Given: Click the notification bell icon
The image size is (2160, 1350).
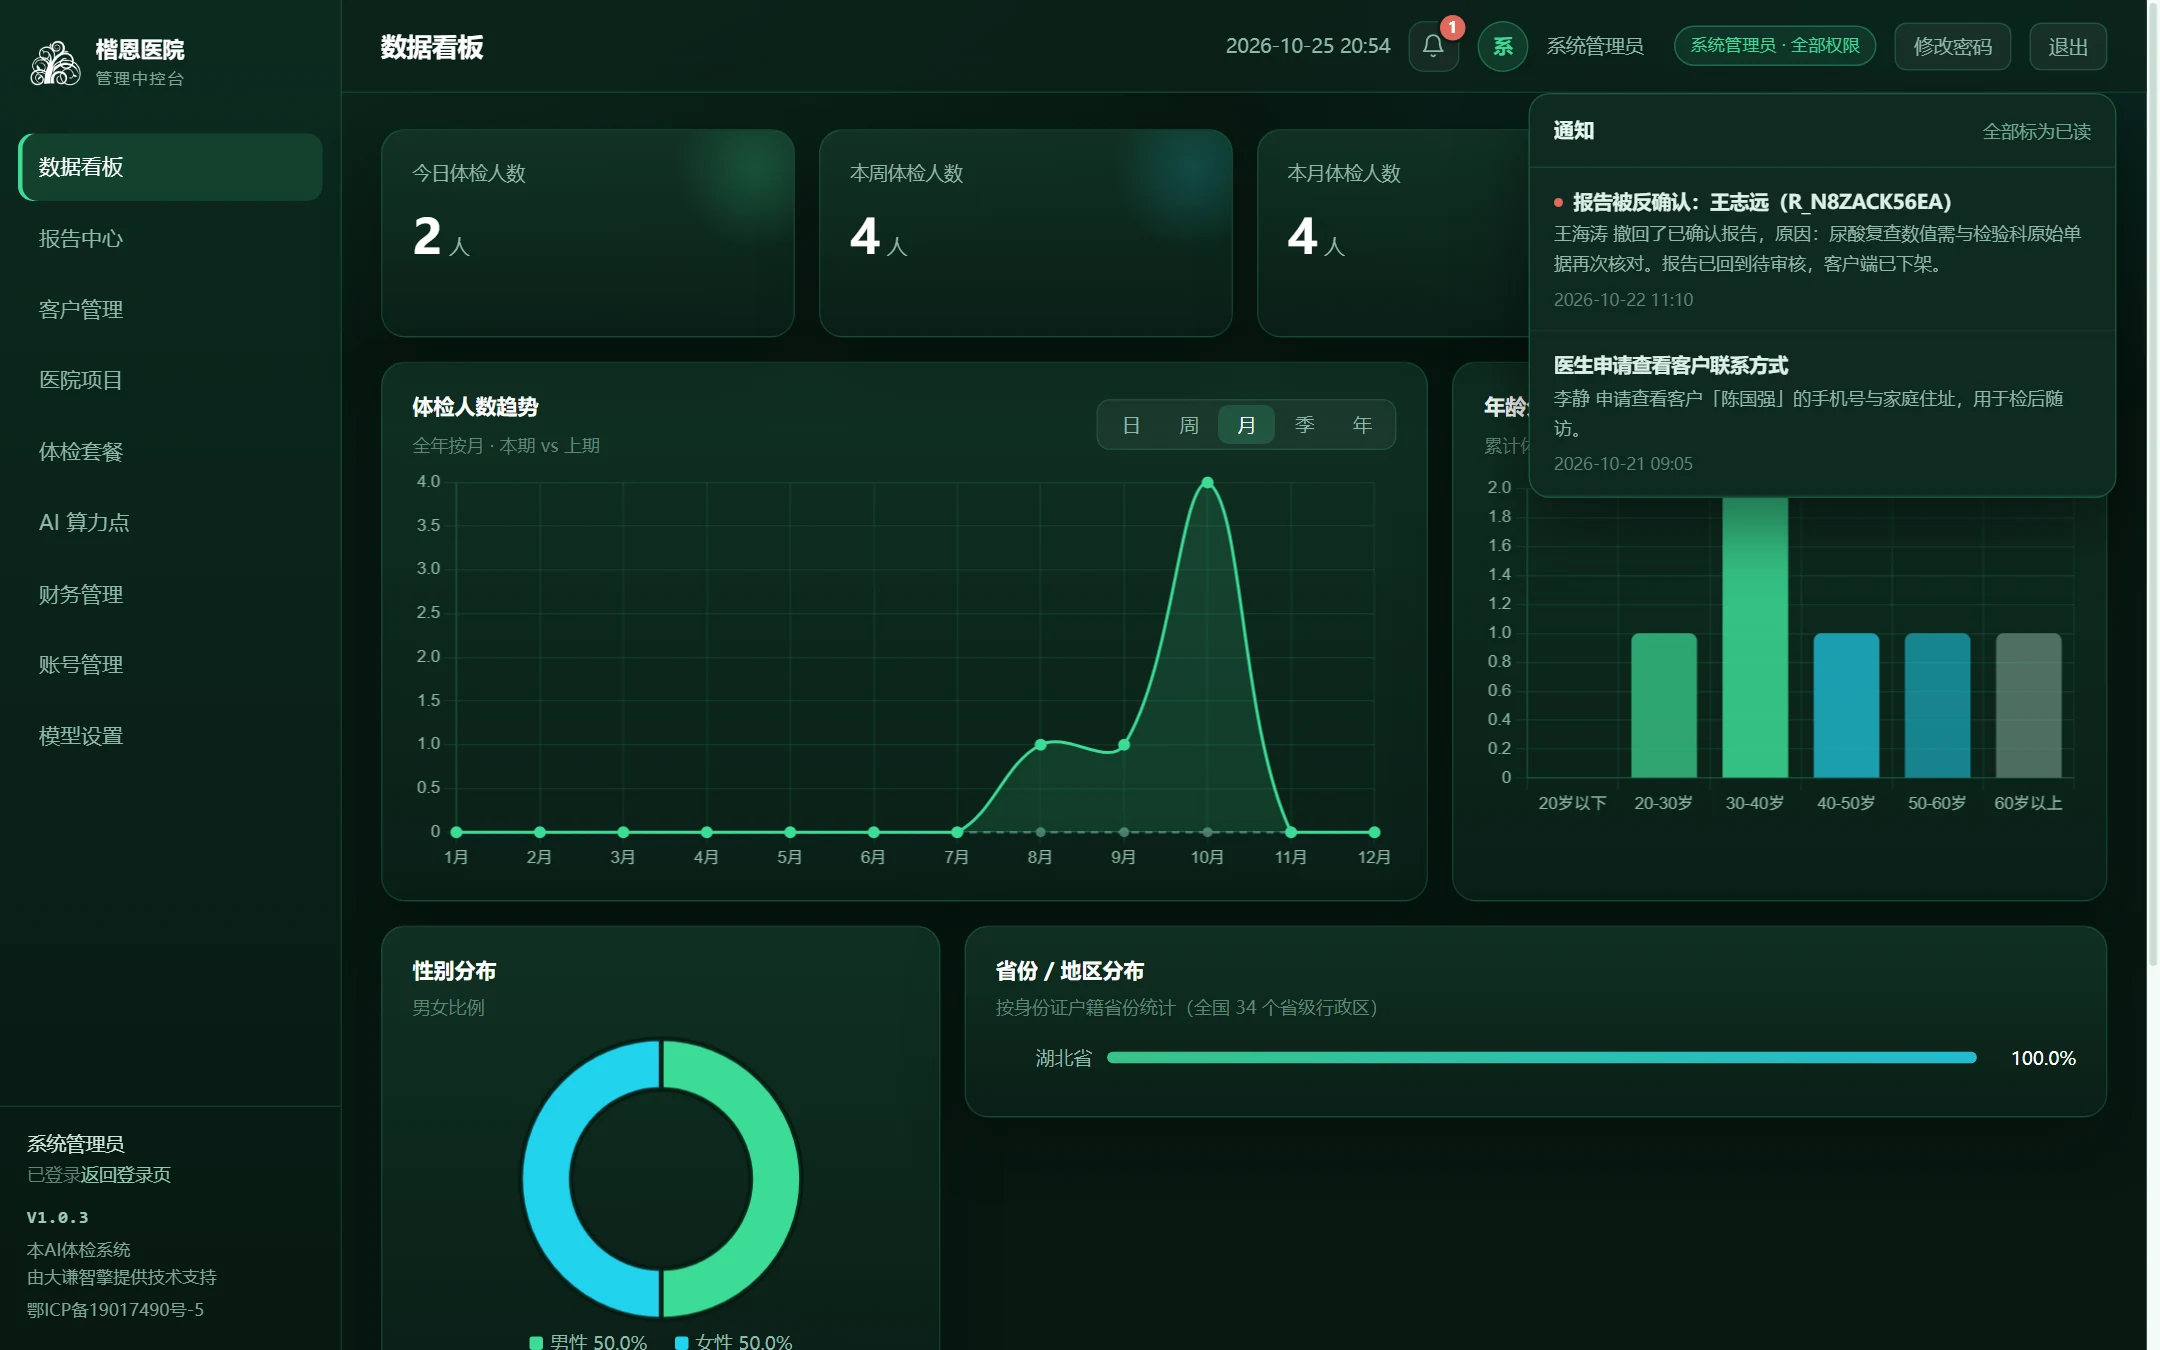Looking at the screenshot, I should [1433, 46].
